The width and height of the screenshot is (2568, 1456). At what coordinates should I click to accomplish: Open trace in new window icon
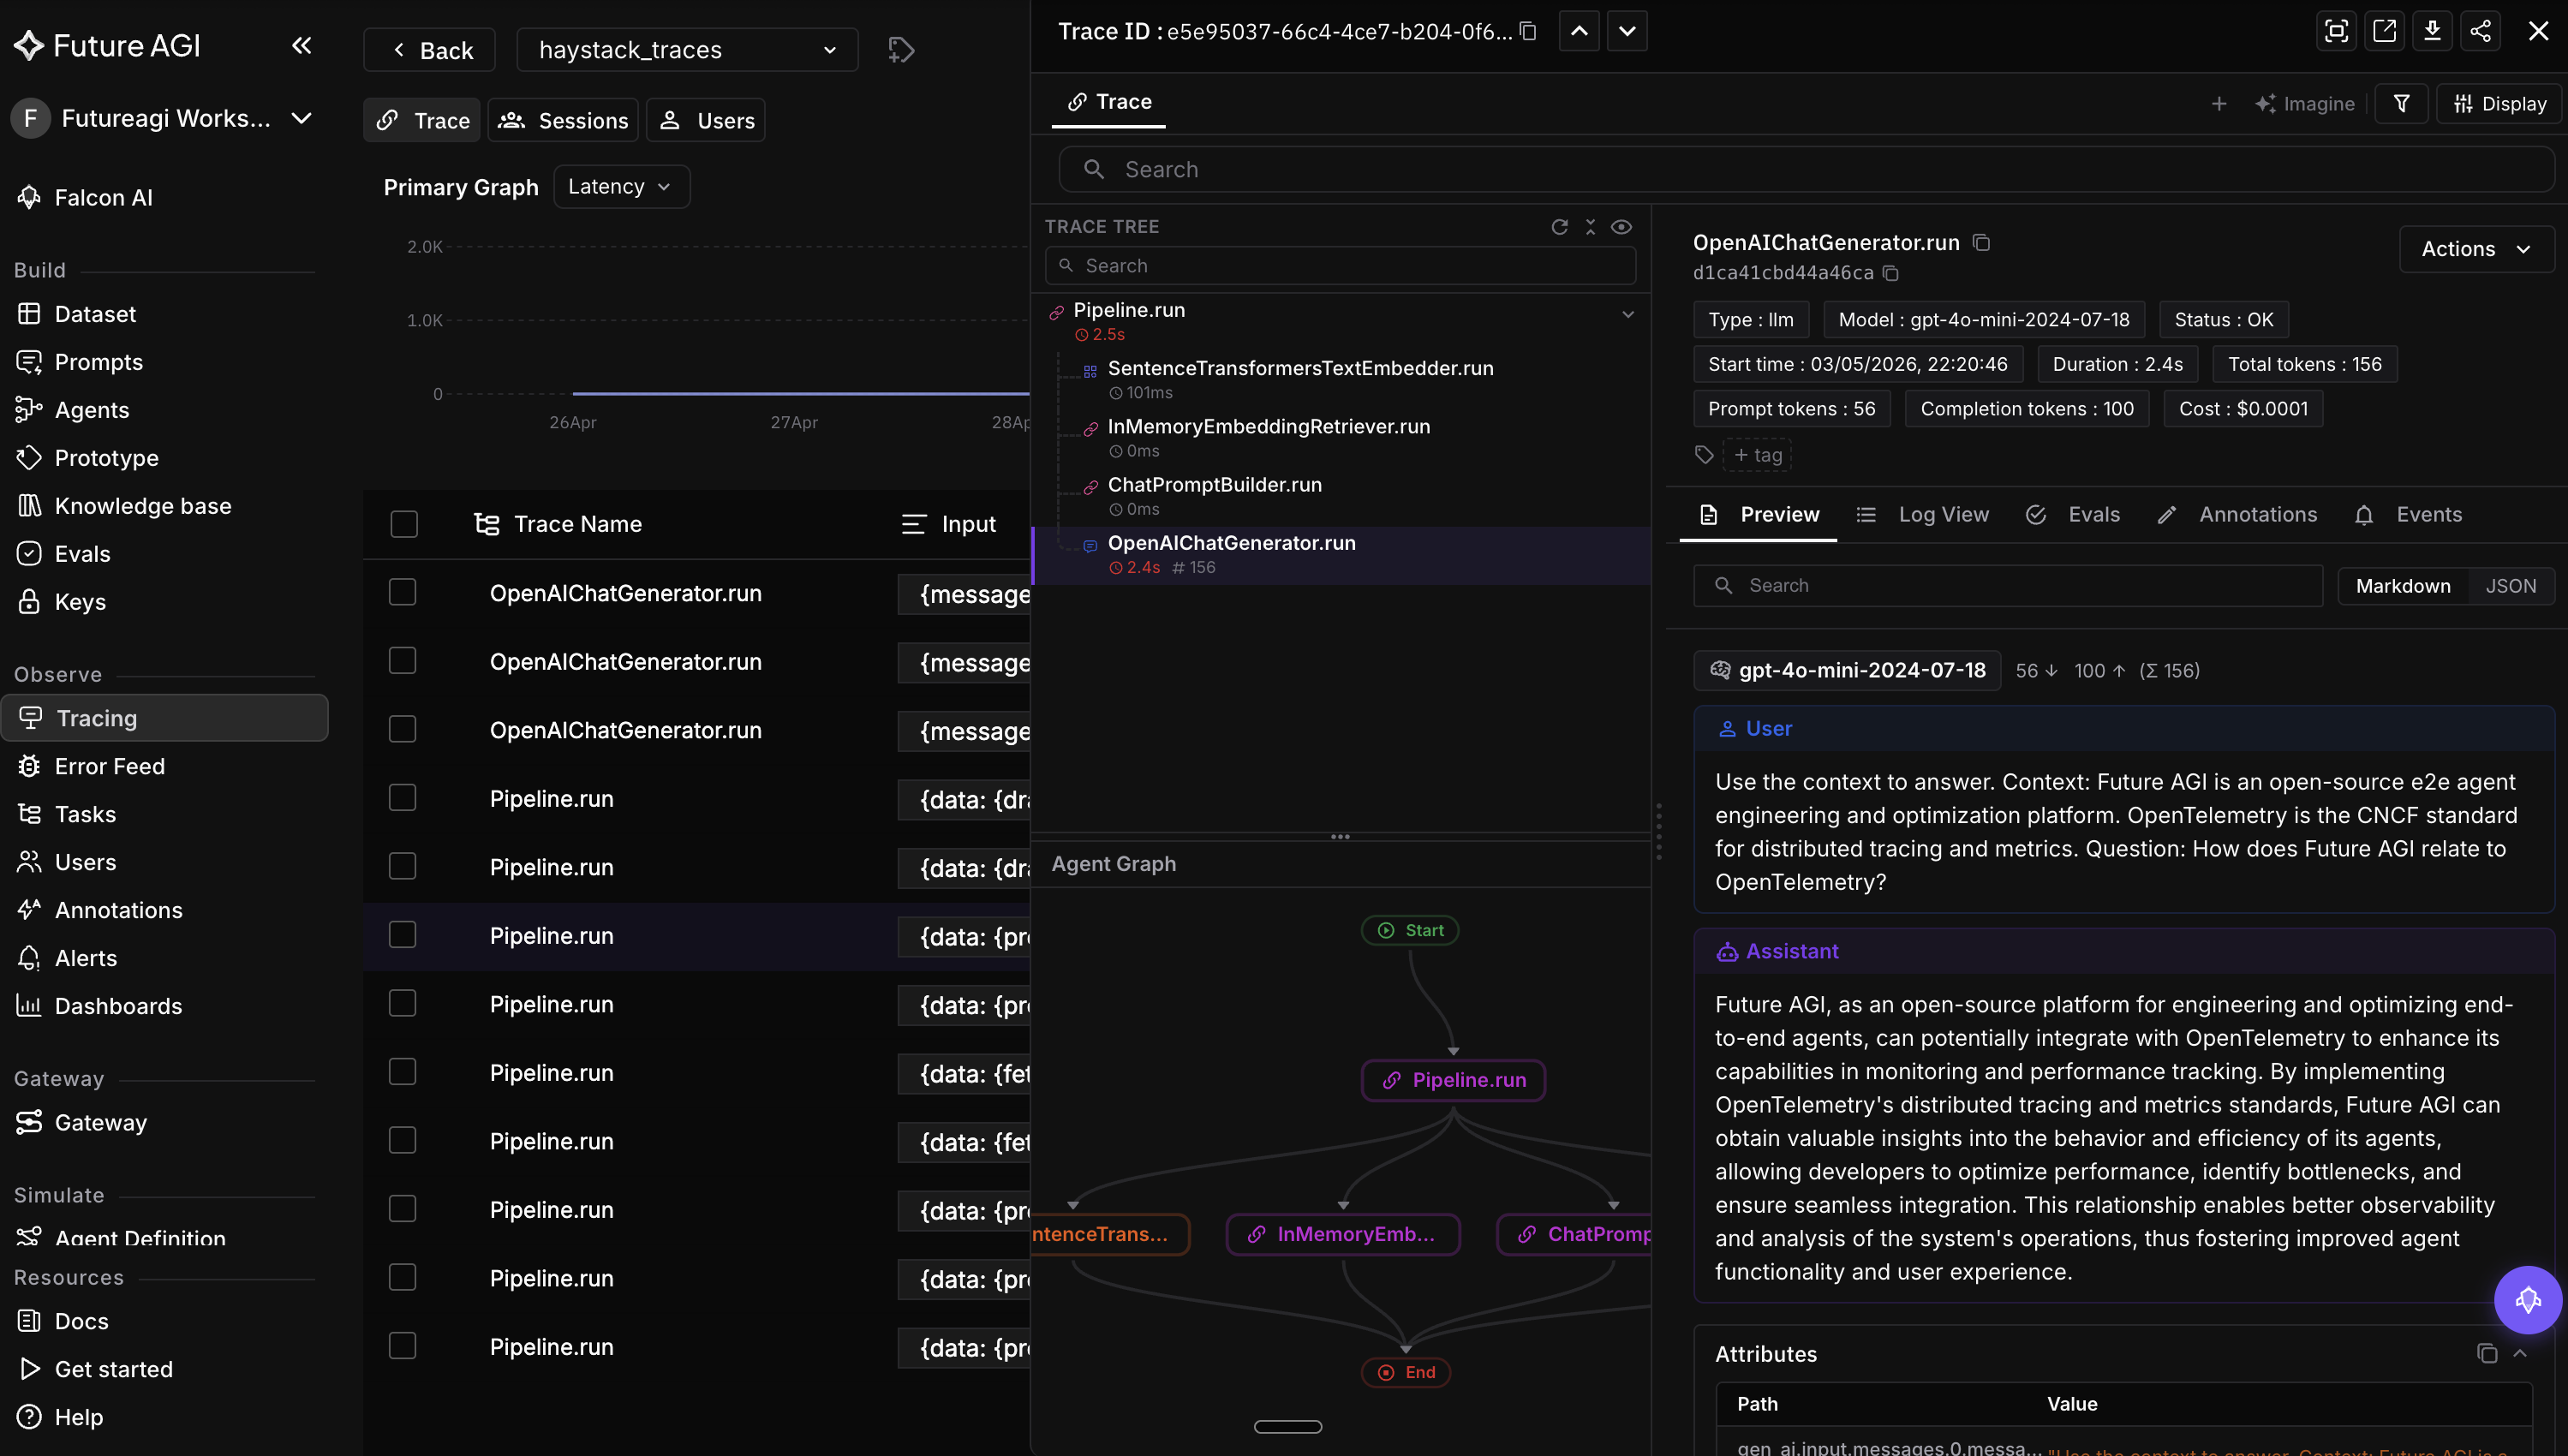coord(2383,31)
